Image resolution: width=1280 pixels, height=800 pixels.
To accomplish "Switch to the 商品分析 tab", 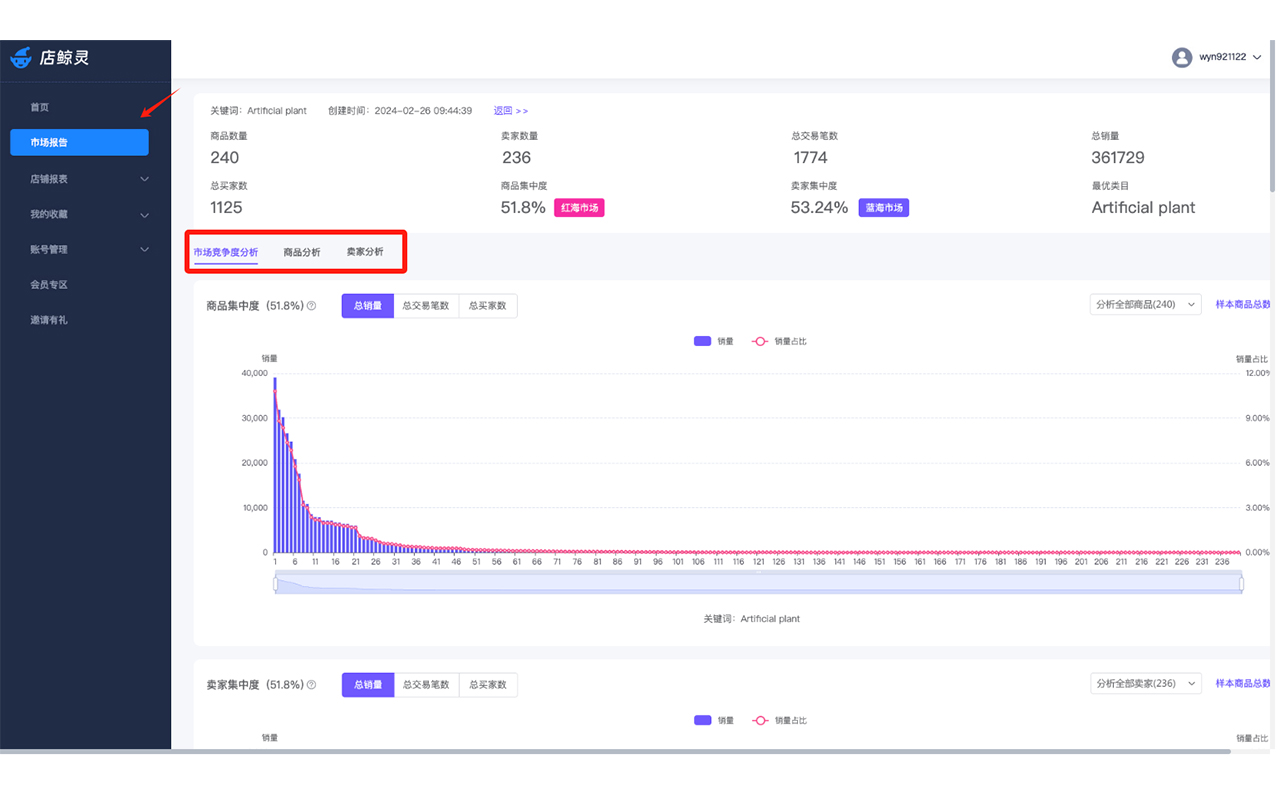I will click(302, 252).
